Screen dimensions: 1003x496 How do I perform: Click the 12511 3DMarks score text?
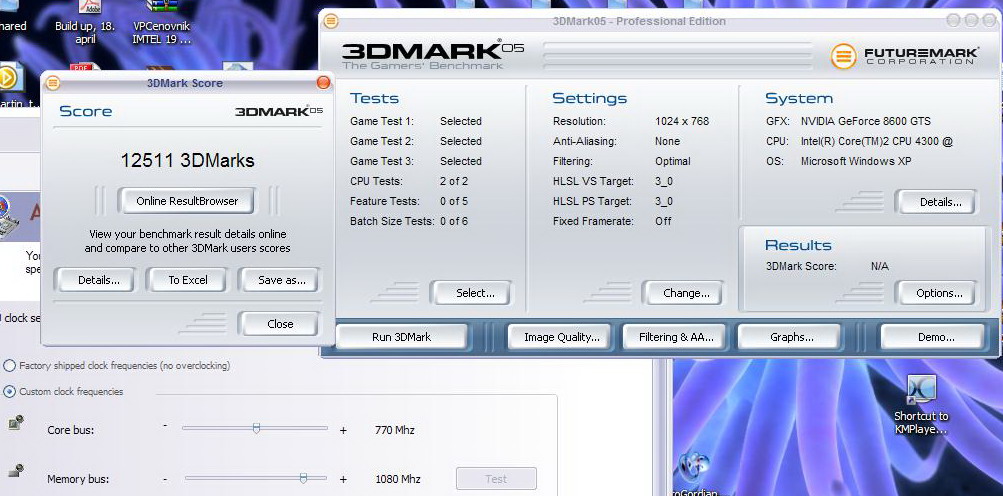coord(187,160)
